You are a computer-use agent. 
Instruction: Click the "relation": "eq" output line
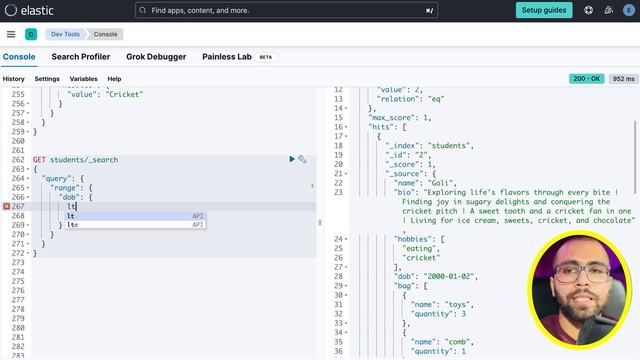410,99
